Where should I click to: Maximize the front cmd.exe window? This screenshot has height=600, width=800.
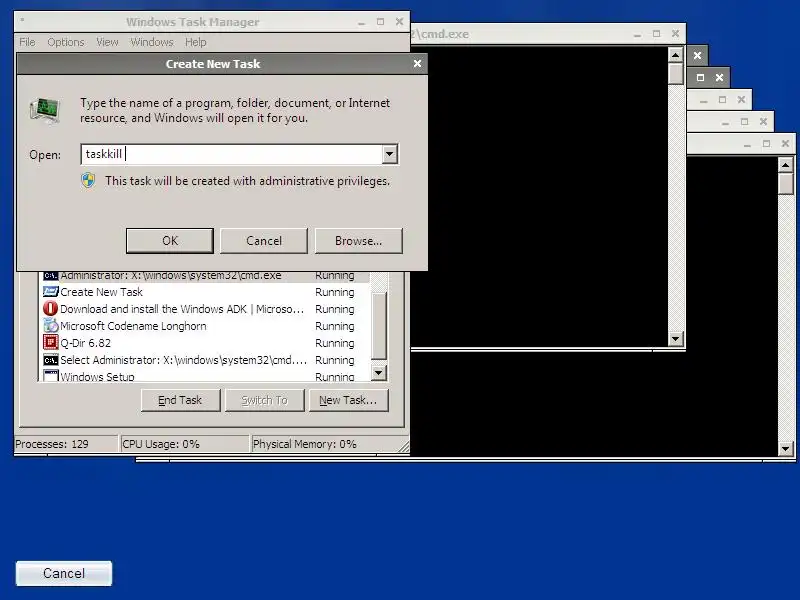(x=656, y=34)
